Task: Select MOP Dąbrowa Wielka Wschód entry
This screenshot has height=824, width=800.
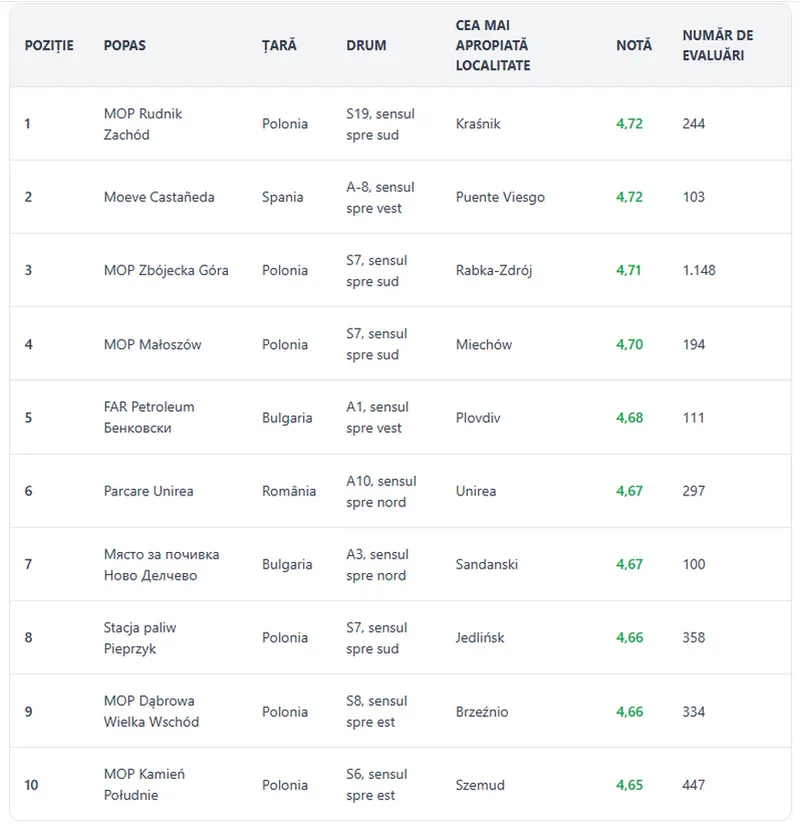Action: pos(151,712)
